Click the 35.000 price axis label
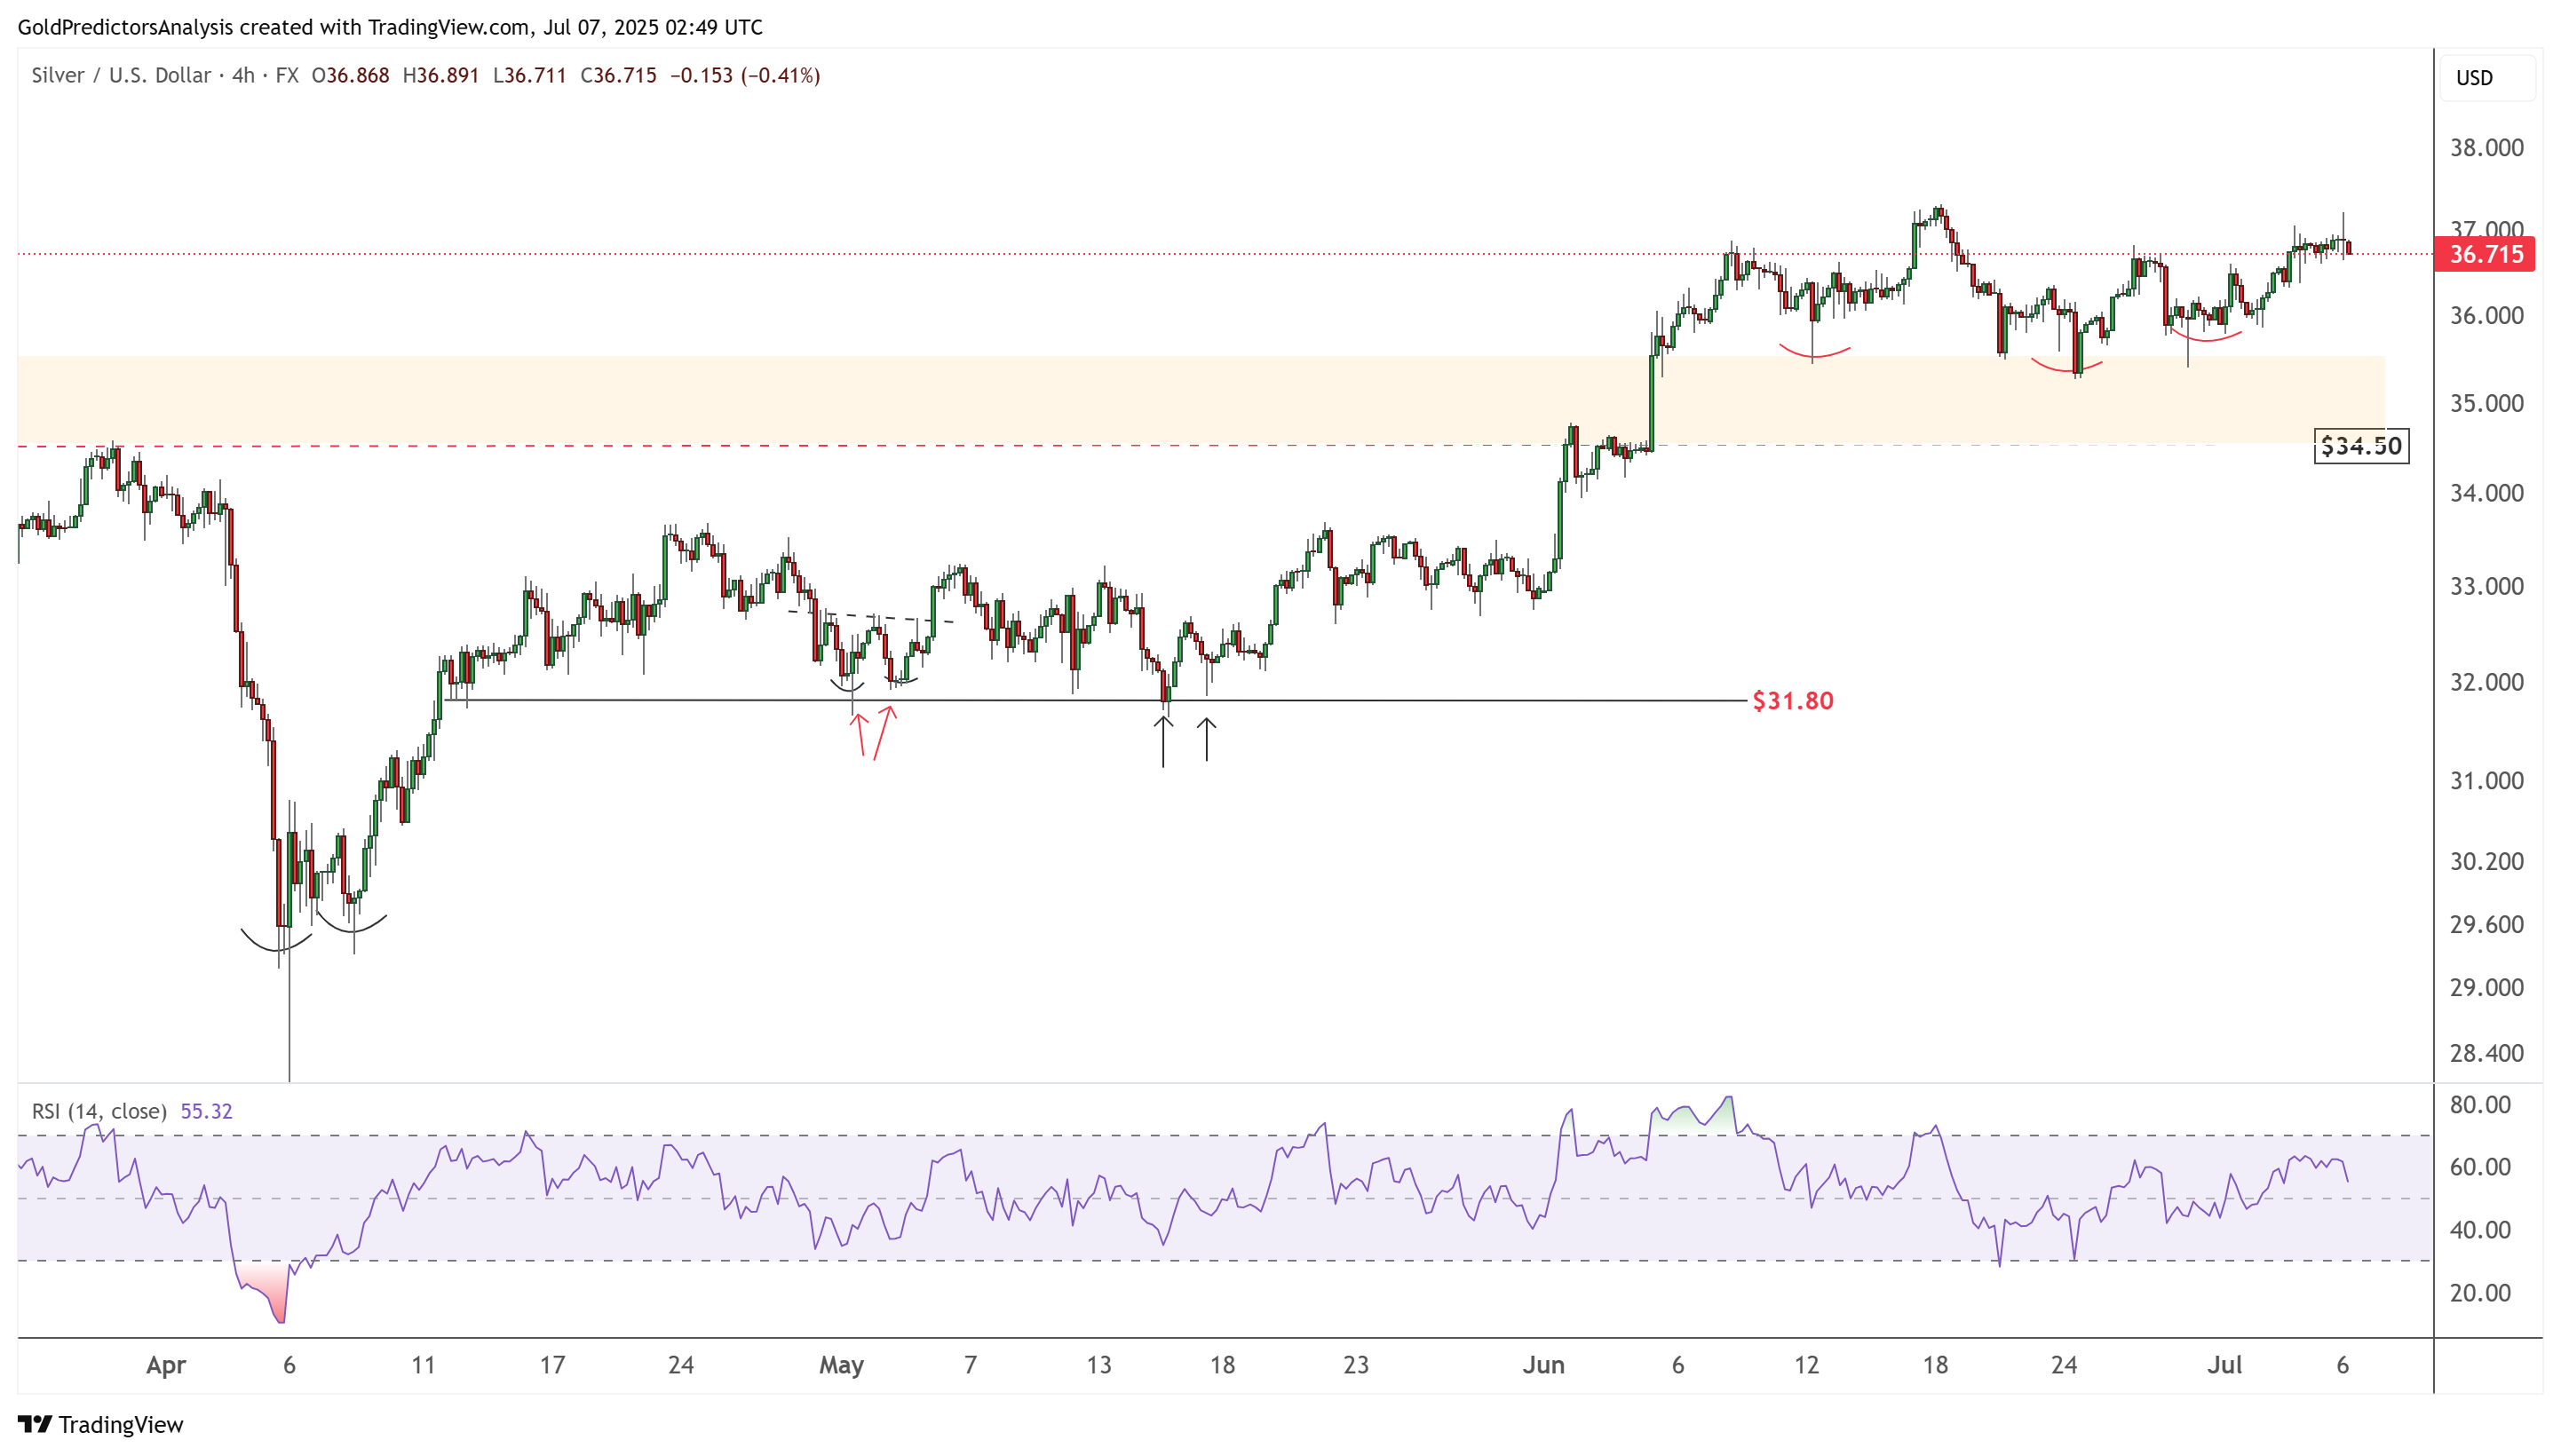2561x1456 pixels. (2486, 403)
